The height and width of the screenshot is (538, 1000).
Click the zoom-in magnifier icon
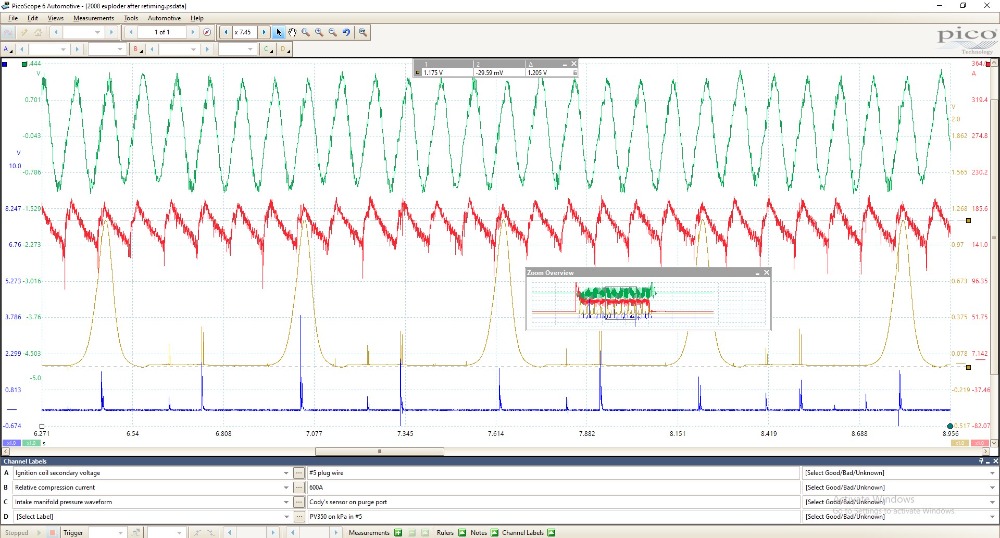coord(319,32)
